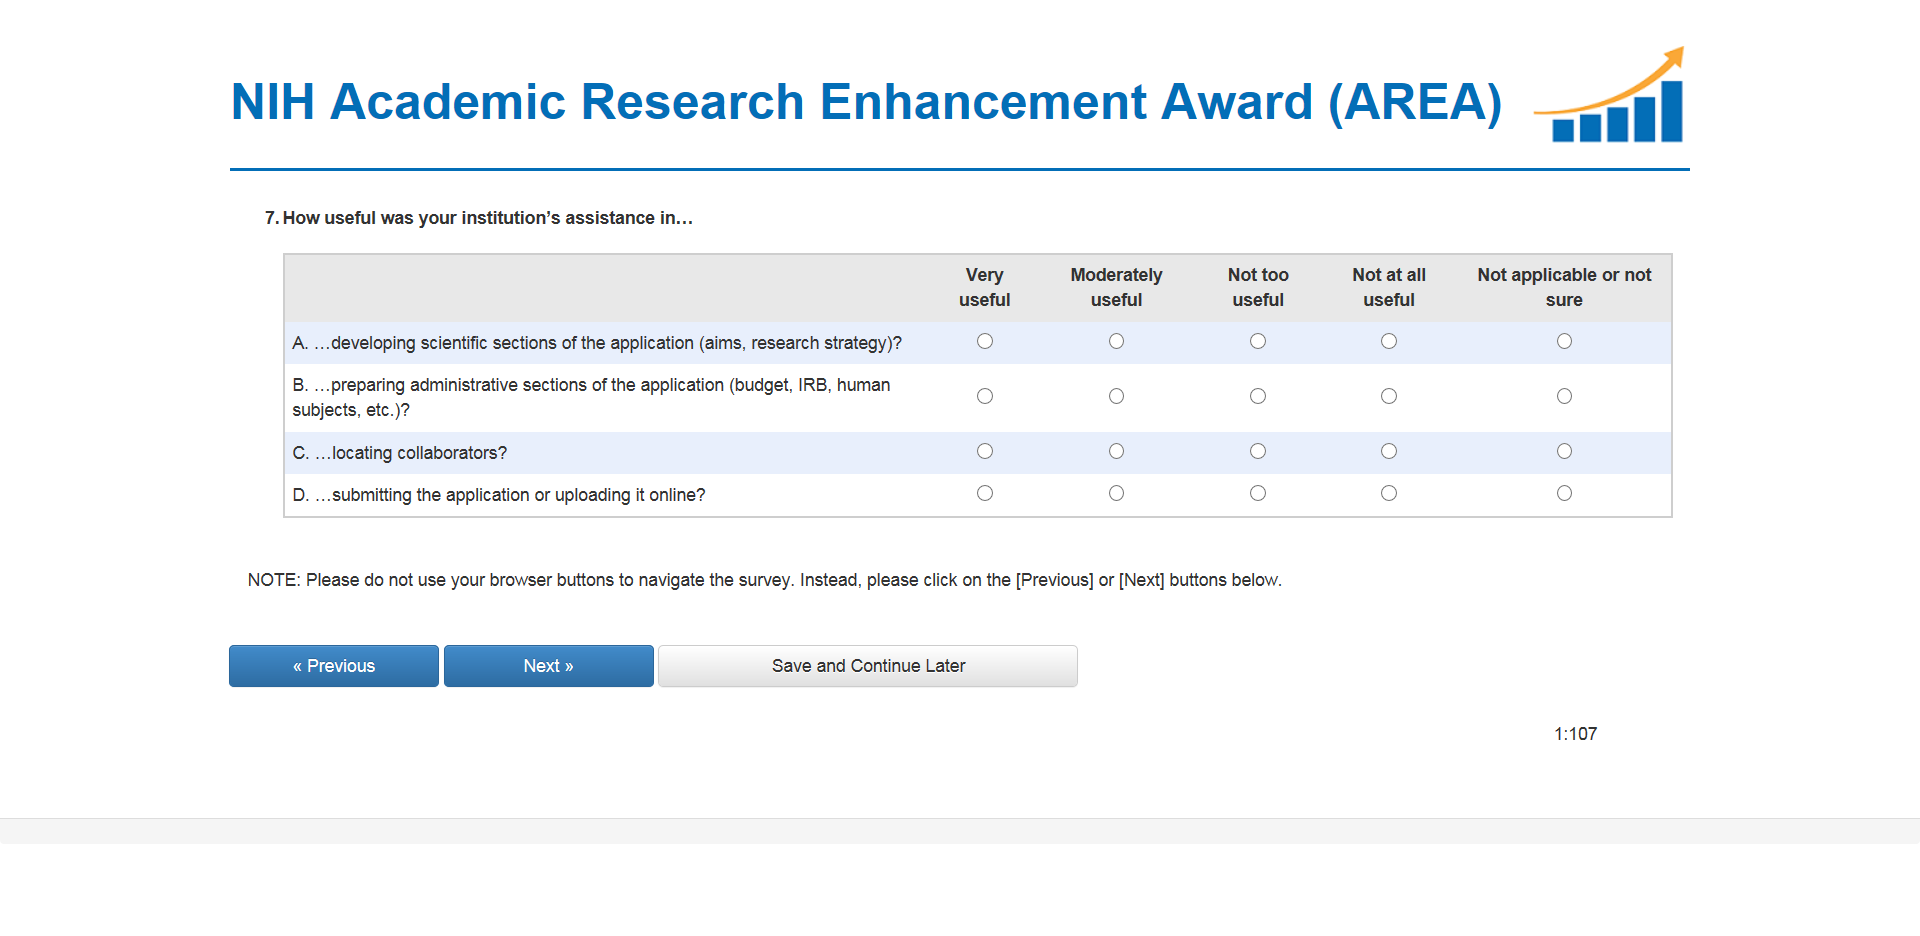Viewport: 1920px width, 936px height.
Task: Mark submitting the application as Not applicable
Action: coord(1564,494)
